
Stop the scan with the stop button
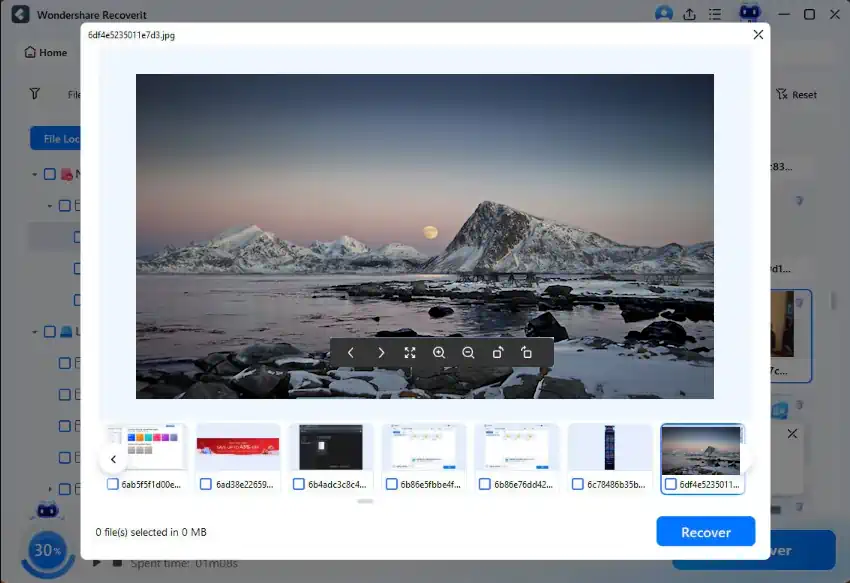(x=117, y=563)
